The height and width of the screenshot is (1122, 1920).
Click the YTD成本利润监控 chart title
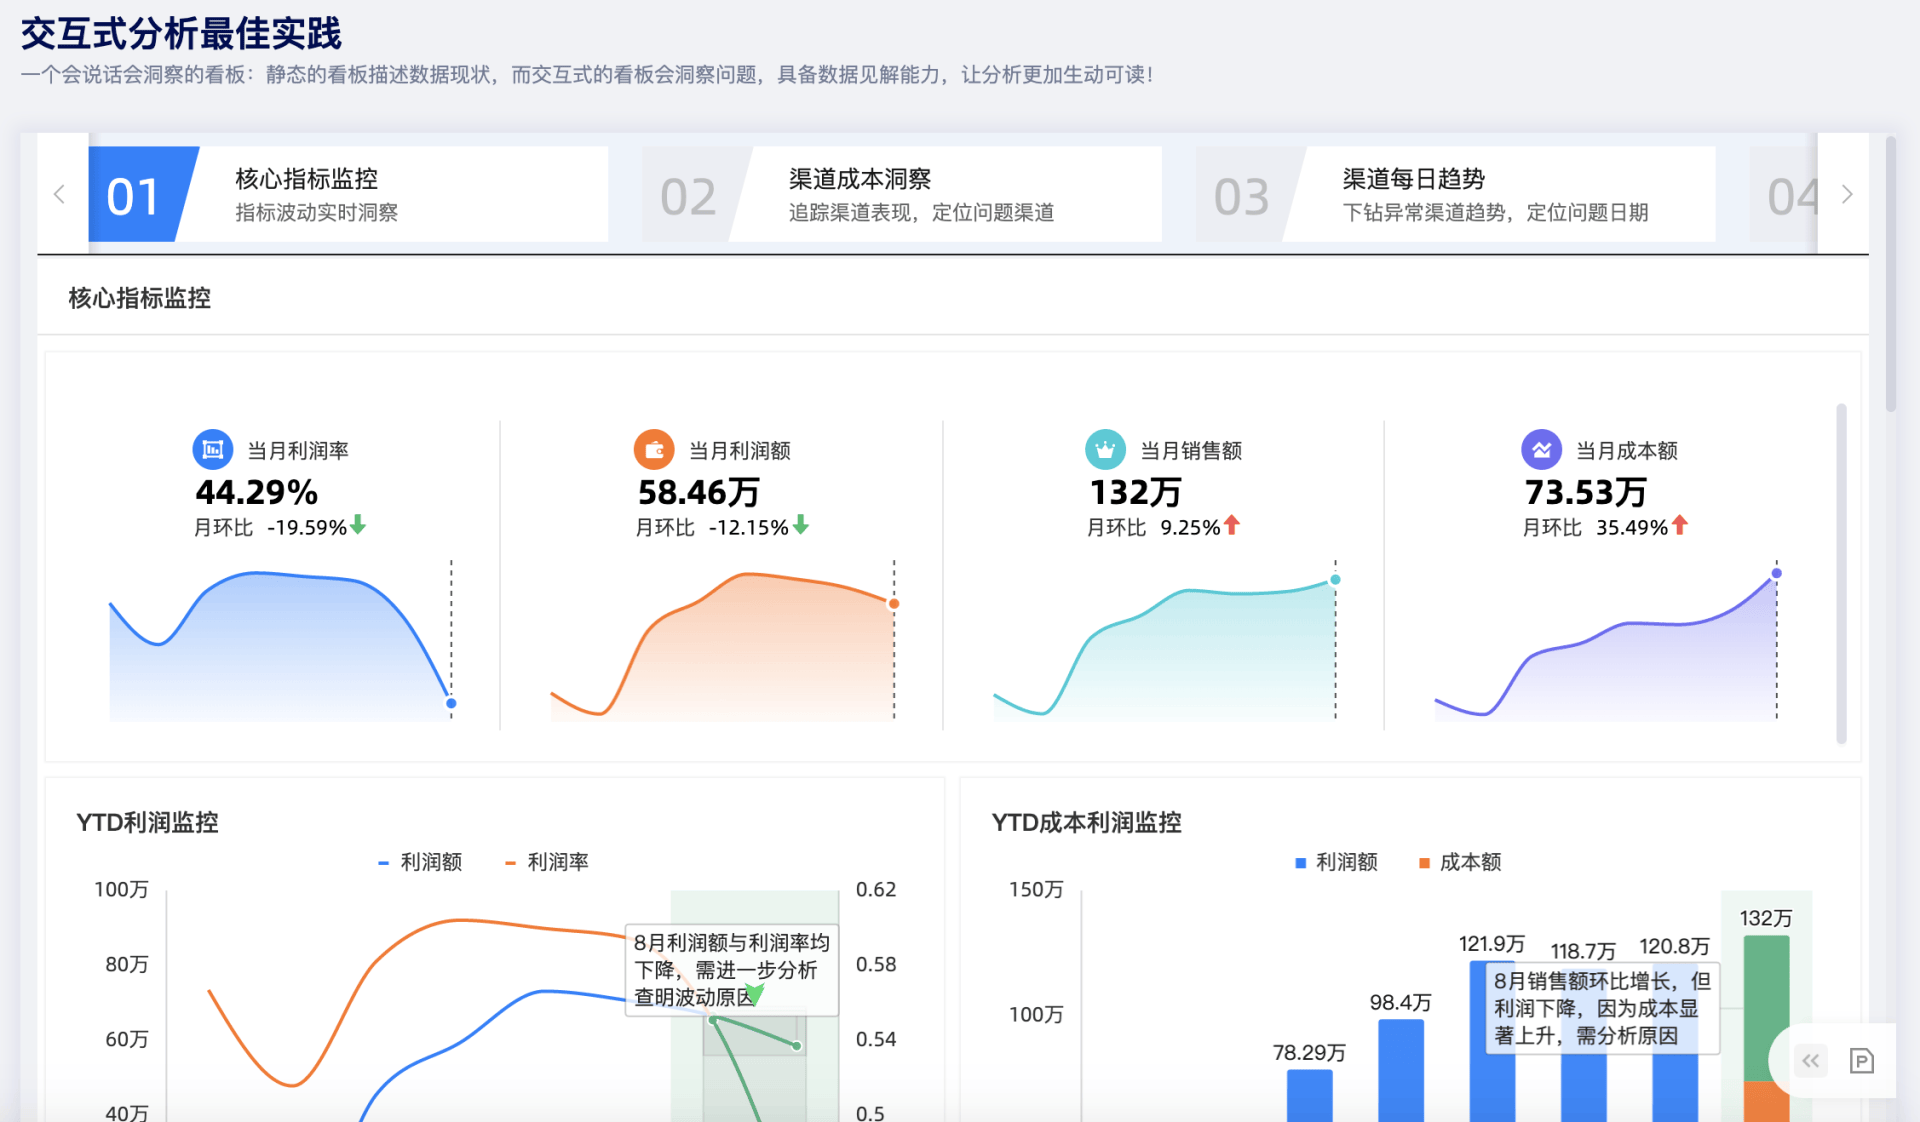pos(1087,822)
